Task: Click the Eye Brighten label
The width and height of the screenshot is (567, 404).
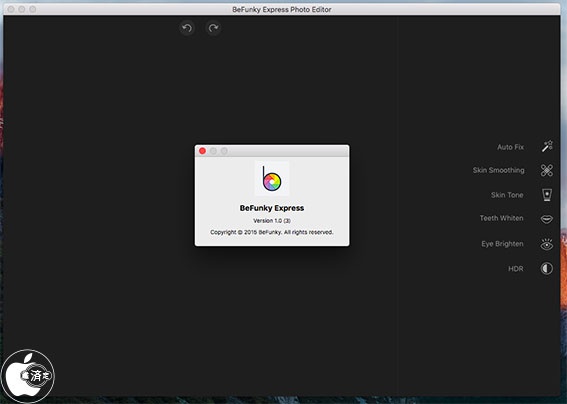Action: pyautogui.click(x=502, y=244)
